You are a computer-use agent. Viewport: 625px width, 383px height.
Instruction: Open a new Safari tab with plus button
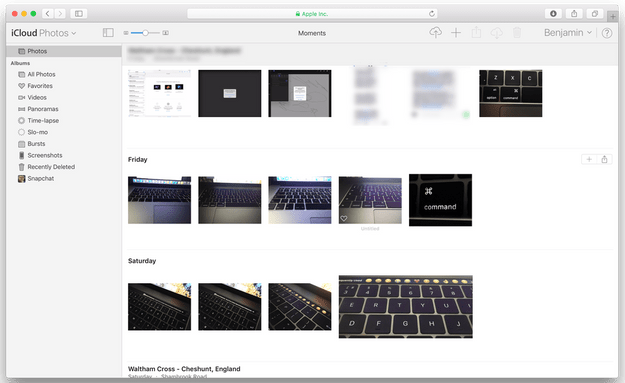pos(613,16)
